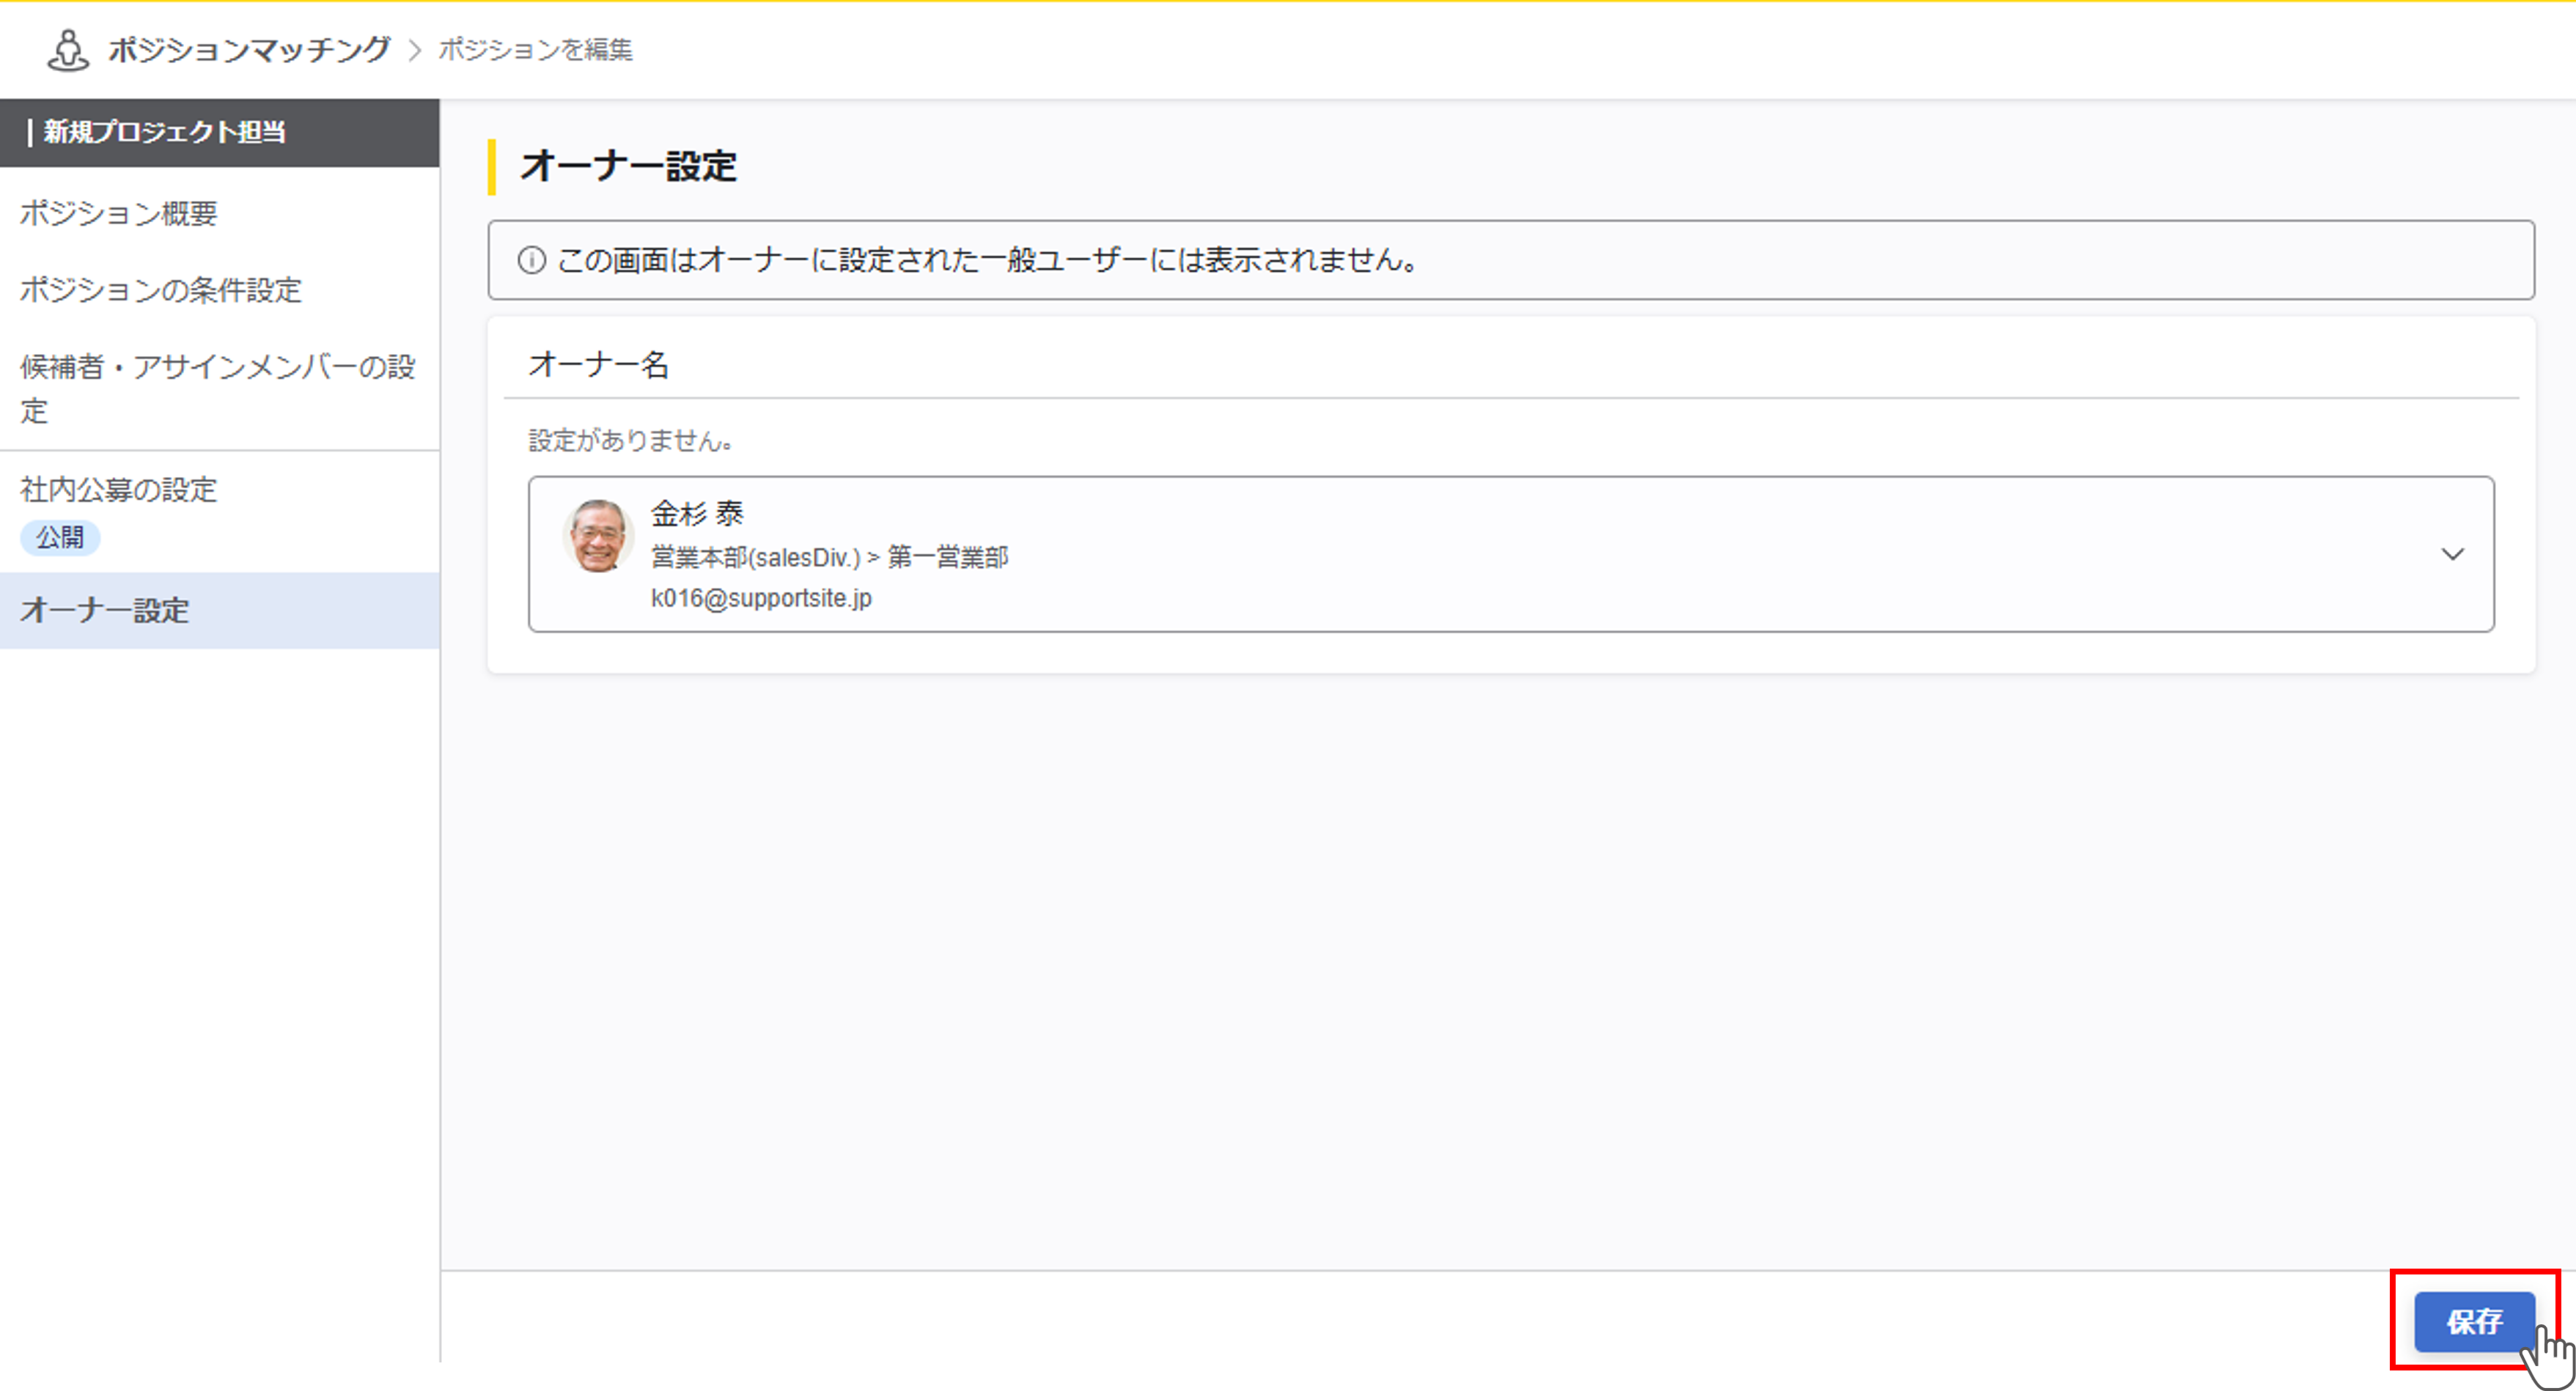Viewport: 2576px width, 1391px height.
Task: Open ポジション概要 in the sidebar
Action: 118,213
